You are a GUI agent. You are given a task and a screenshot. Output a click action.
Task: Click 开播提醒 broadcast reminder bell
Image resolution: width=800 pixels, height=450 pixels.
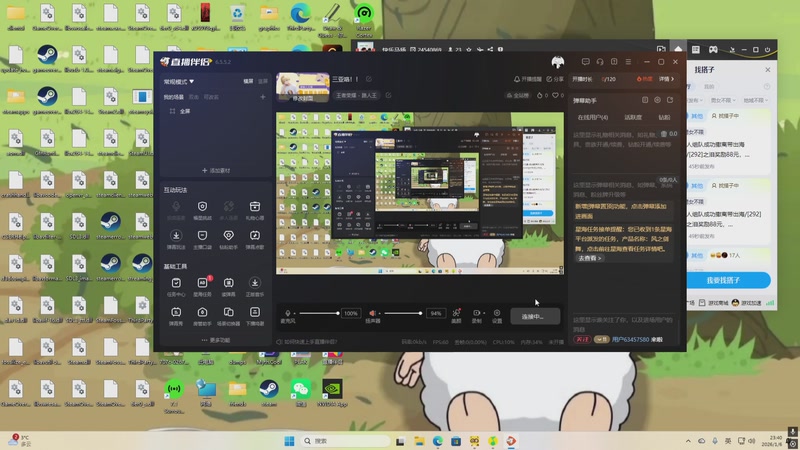click(528, 79)
